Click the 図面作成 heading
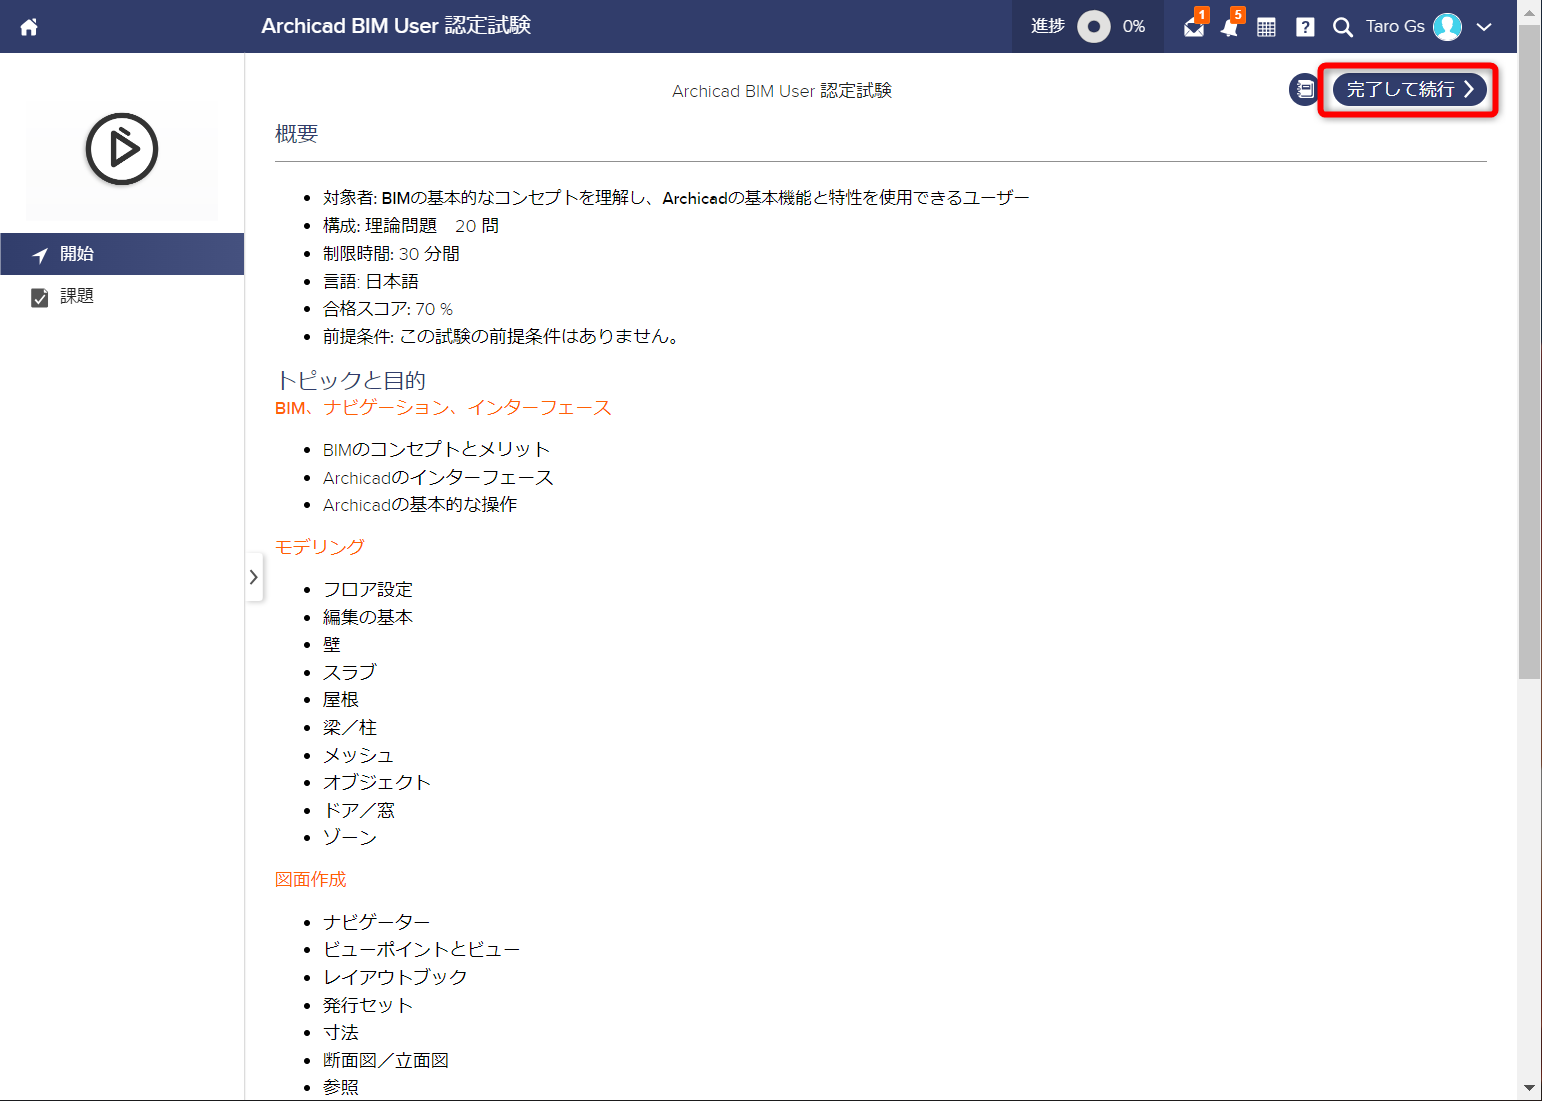This screenshot has height=1101, width=1542. click(x=311, y=879)
